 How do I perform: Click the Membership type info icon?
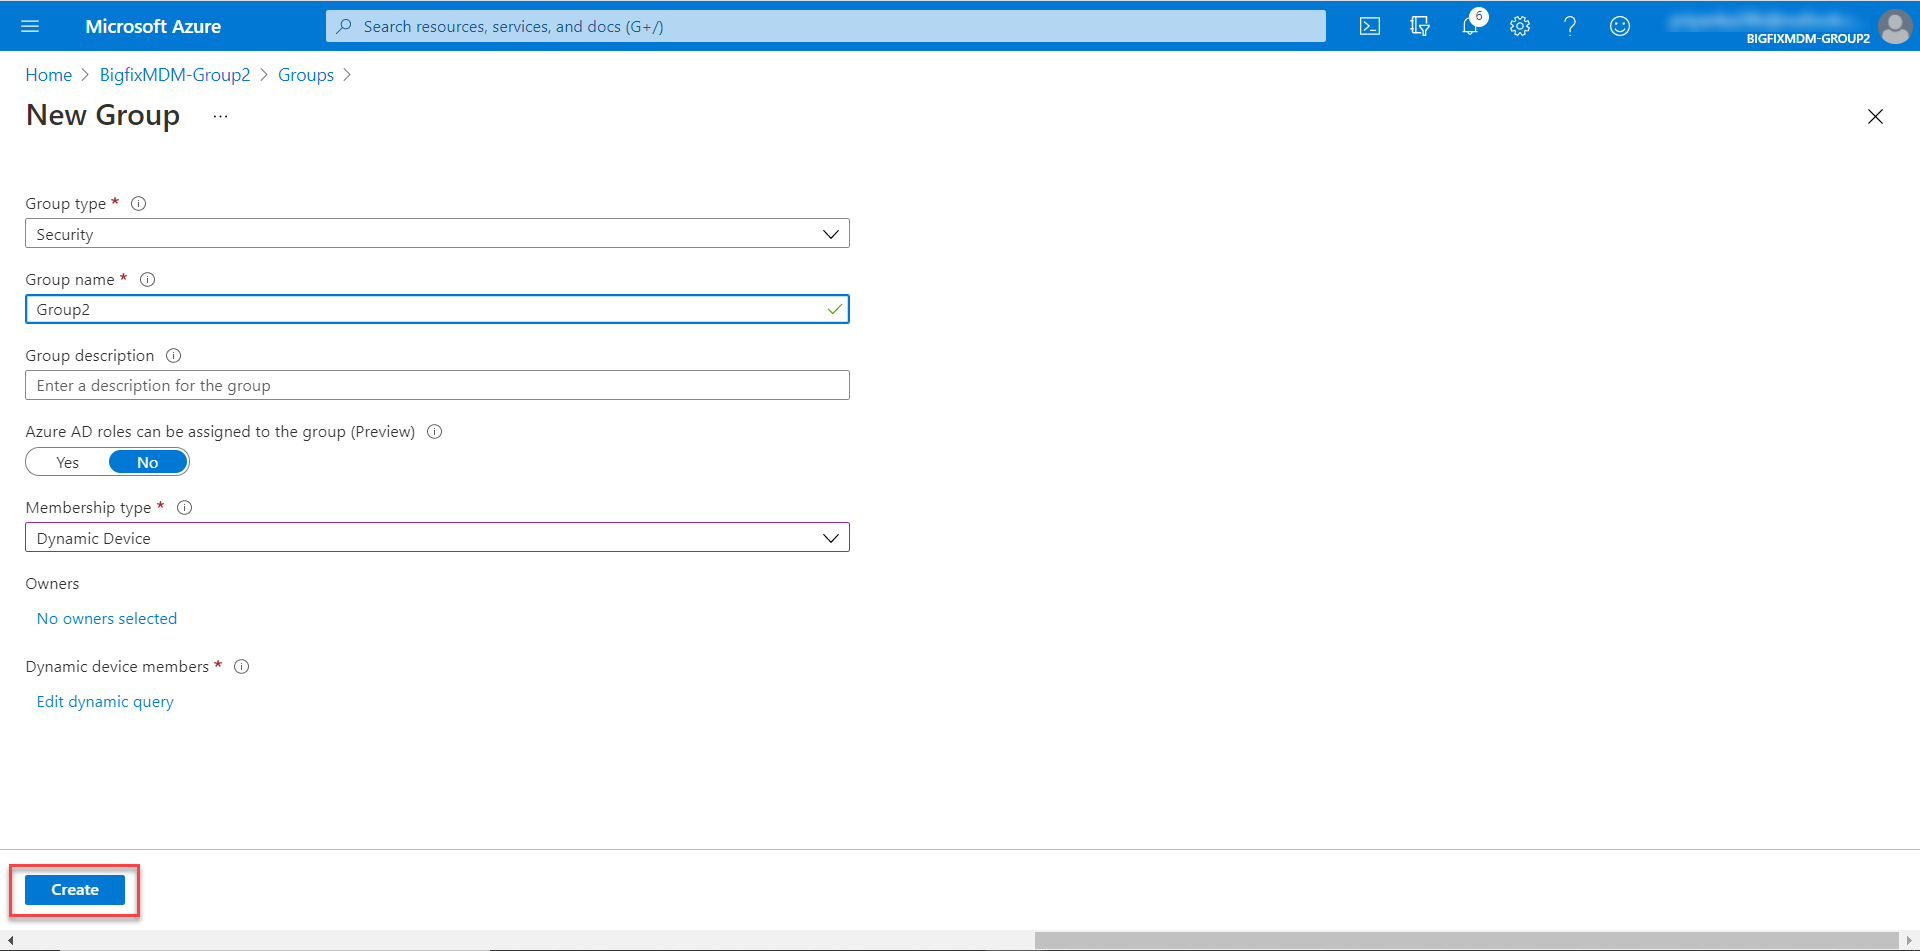coord(185,507)
